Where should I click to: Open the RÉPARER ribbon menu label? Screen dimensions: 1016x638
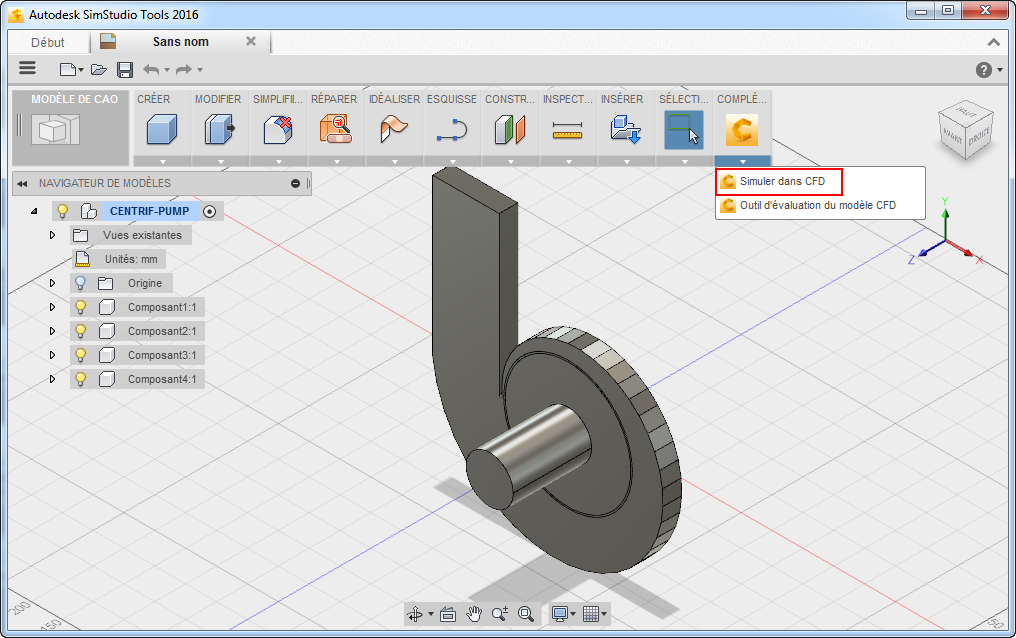334,99
